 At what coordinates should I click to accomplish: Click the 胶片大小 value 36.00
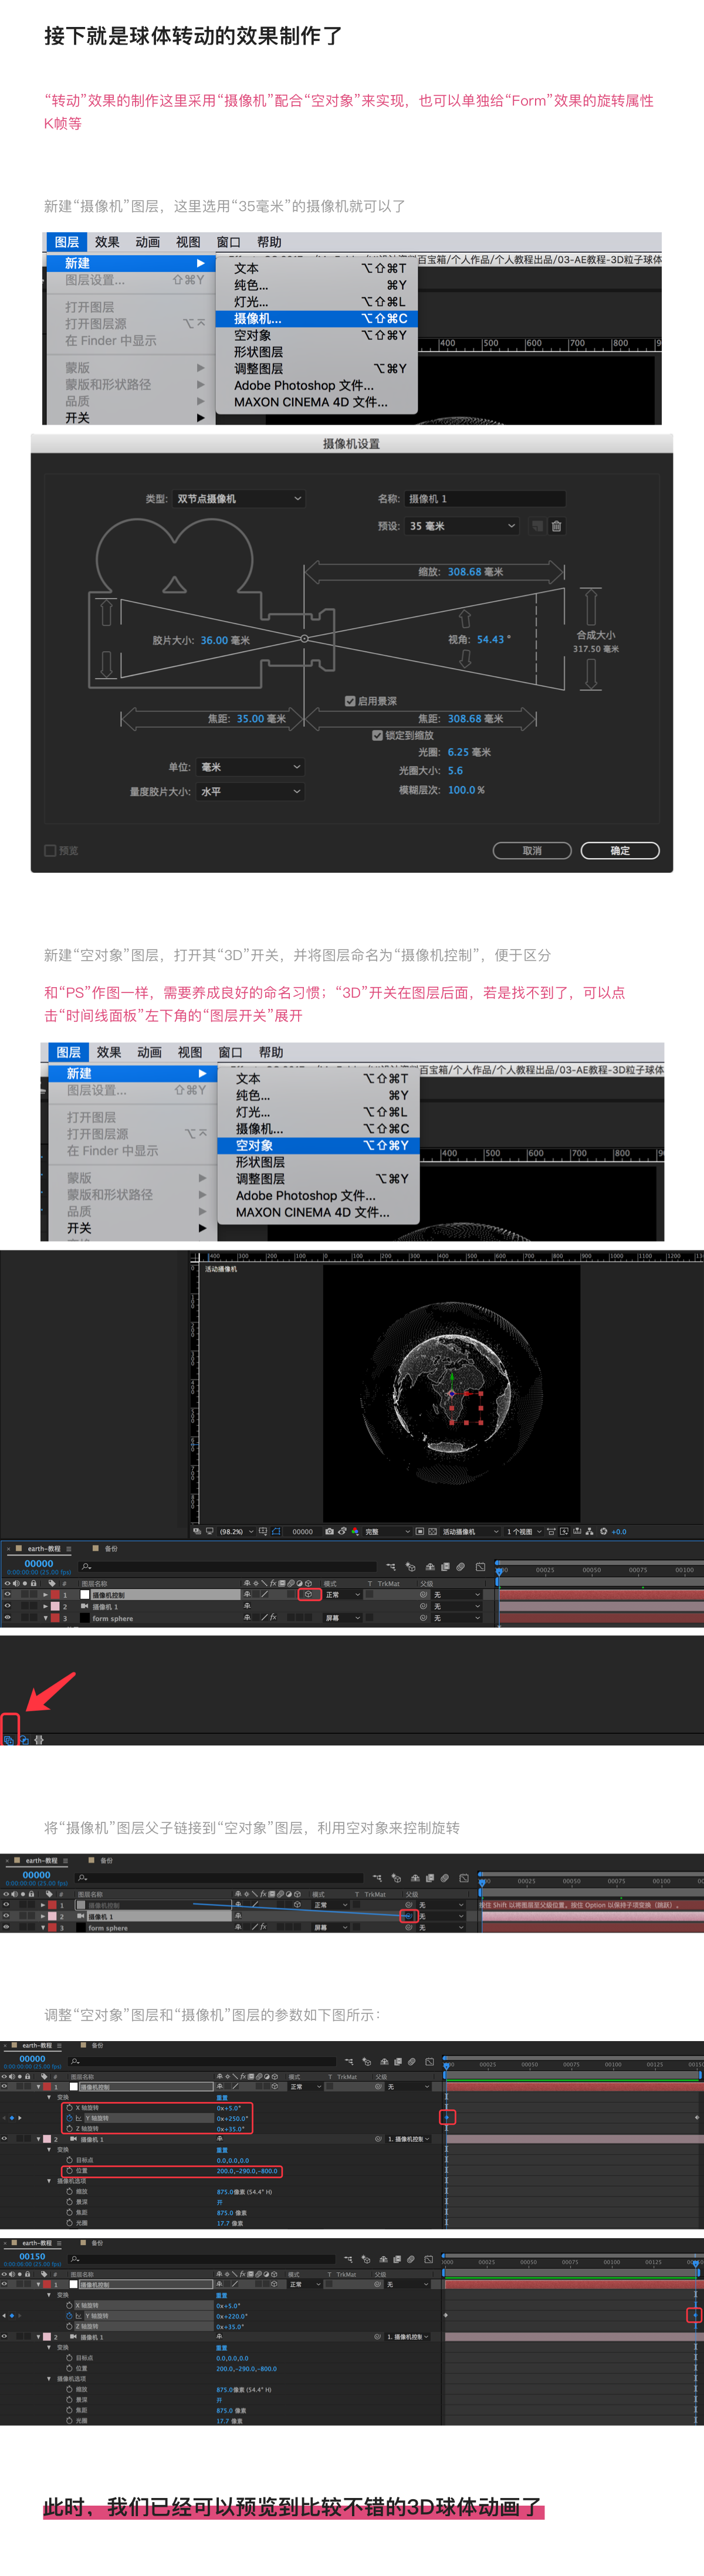(214, 640)
